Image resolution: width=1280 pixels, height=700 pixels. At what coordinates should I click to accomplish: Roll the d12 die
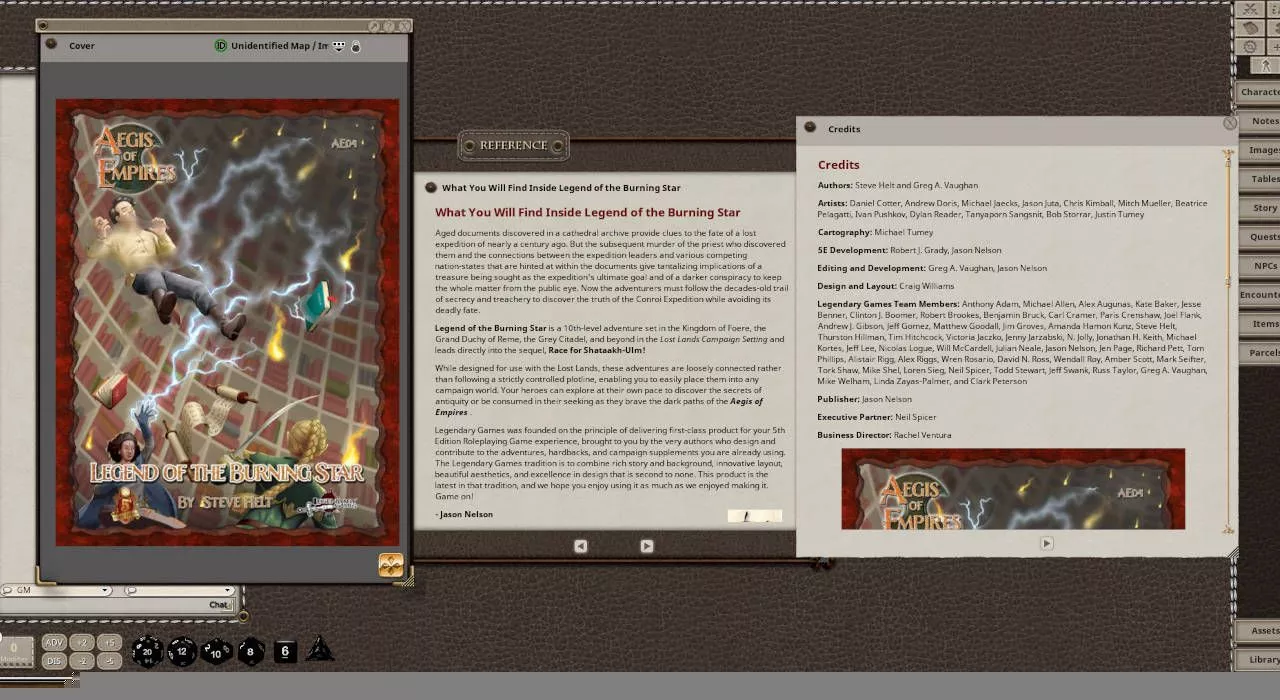click(182, 652)
